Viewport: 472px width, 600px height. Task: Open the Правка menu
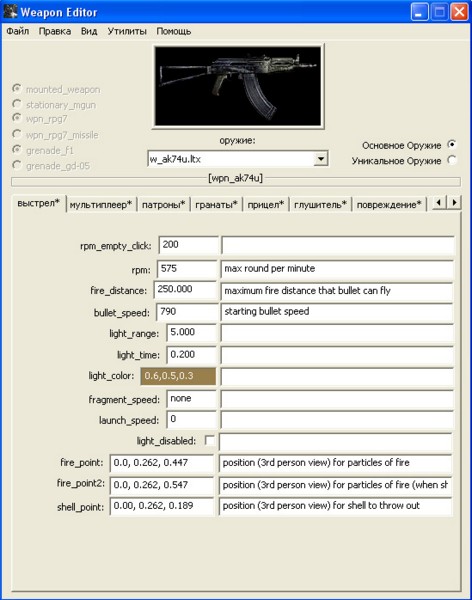coord(55,31)
